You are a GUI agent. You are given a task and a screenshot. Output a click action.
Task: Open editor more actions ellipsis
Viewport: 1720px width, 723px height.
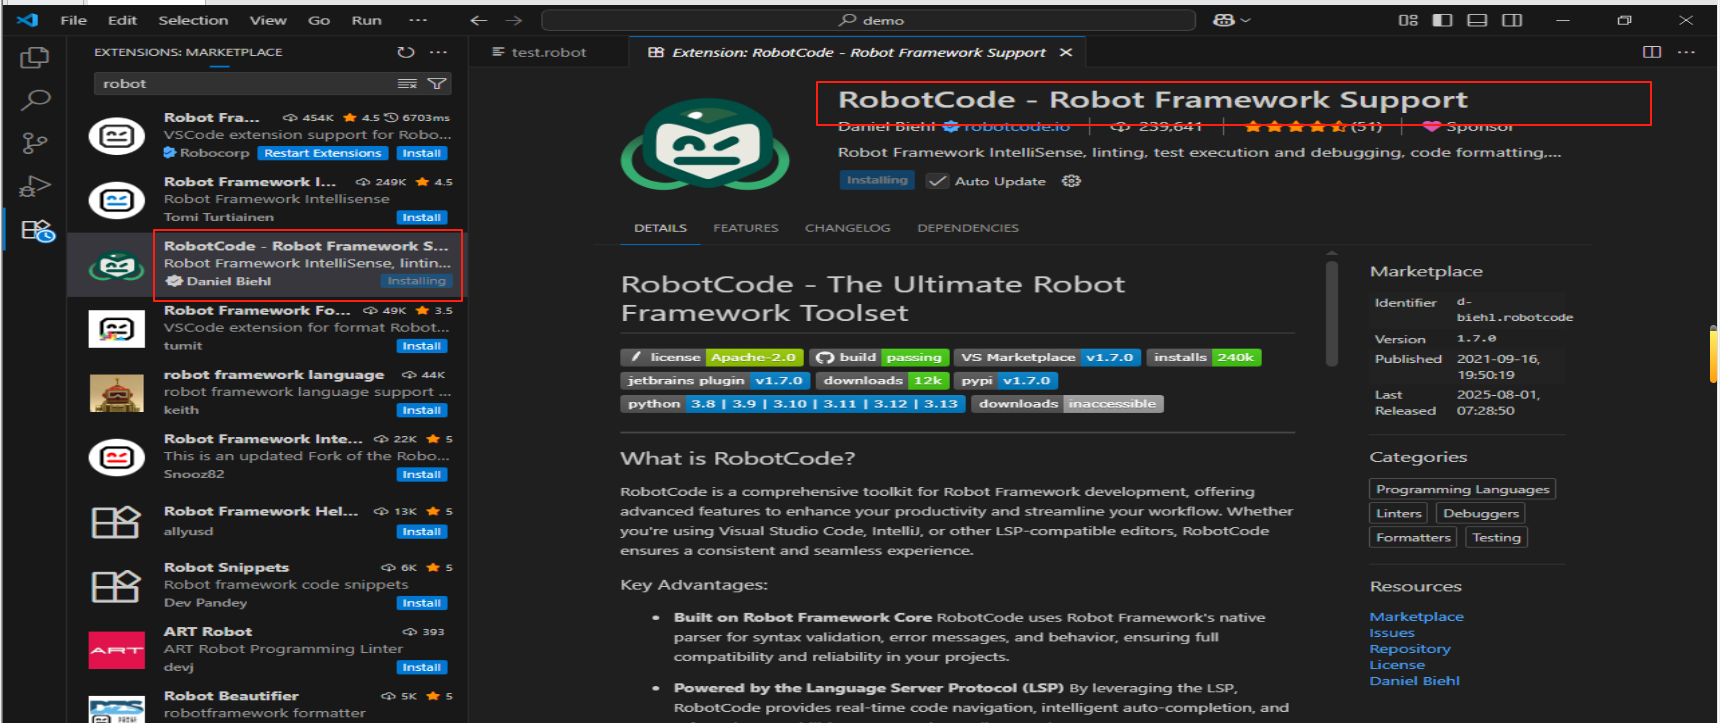[x=1687, y=52]
